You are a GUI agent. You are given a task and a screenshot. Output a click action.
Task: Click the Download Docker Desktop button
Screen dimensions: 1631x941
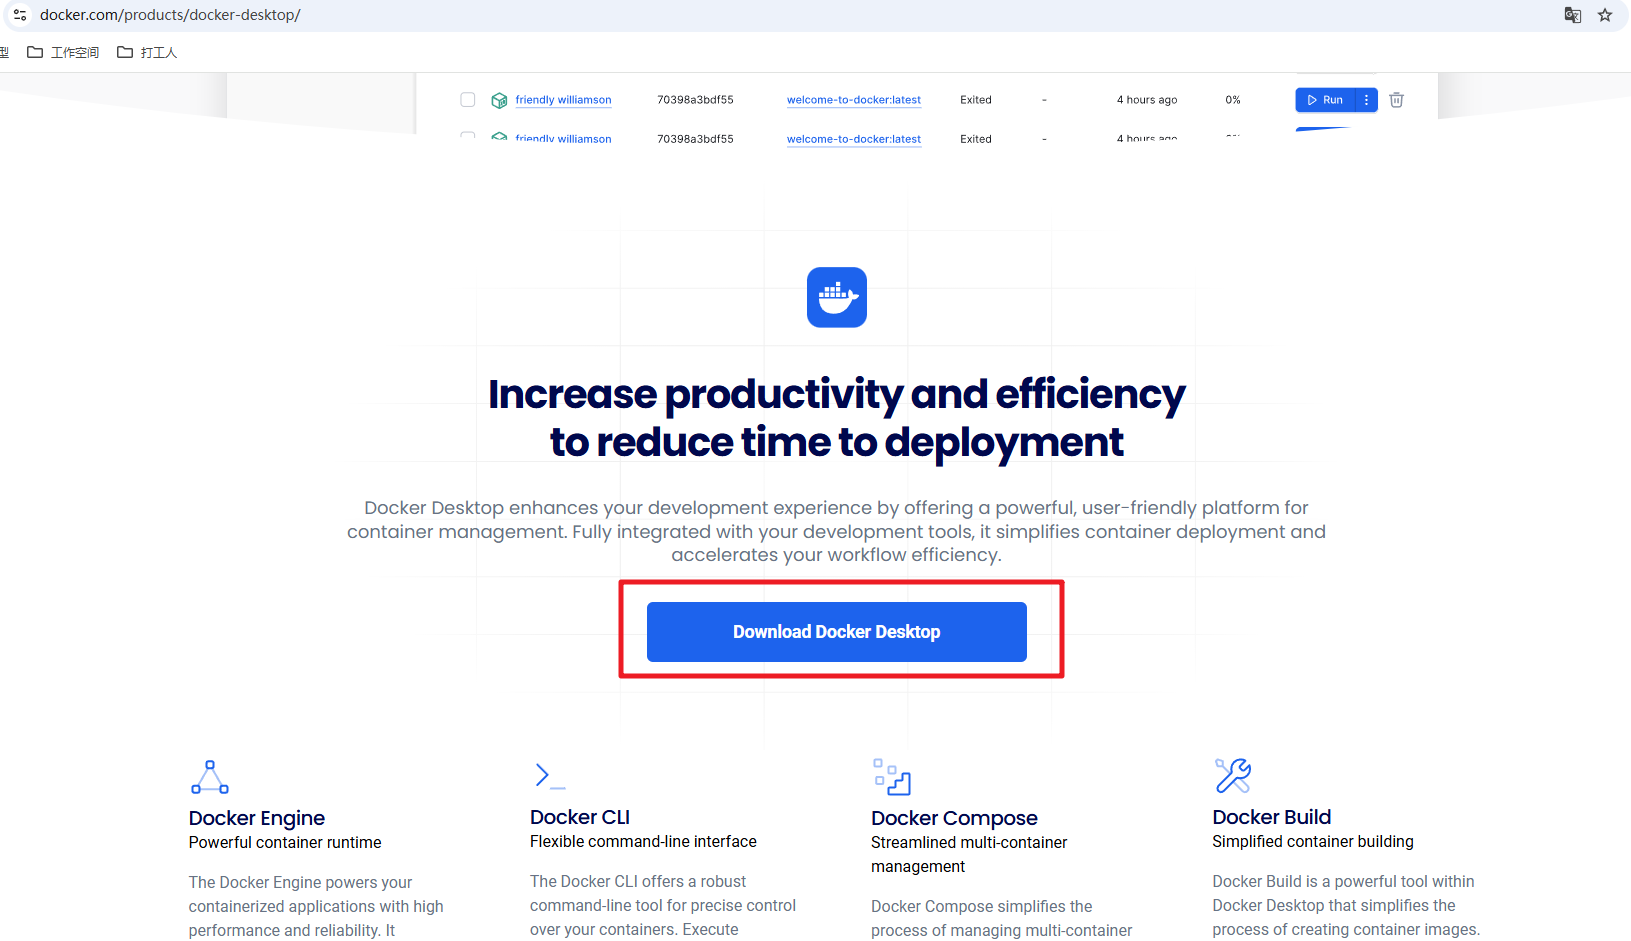(x=836, y=632)
